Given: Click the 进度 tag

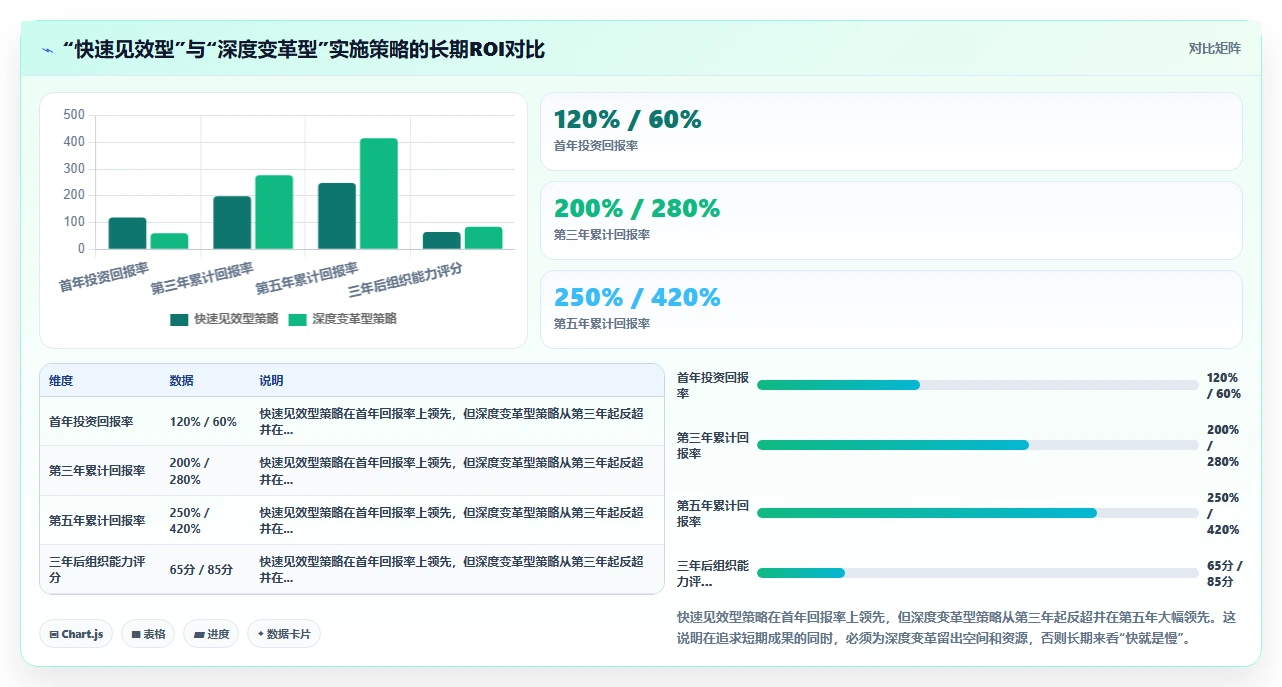Looking at the screenshot, I should pyautogui.click(x=211, y=634).
